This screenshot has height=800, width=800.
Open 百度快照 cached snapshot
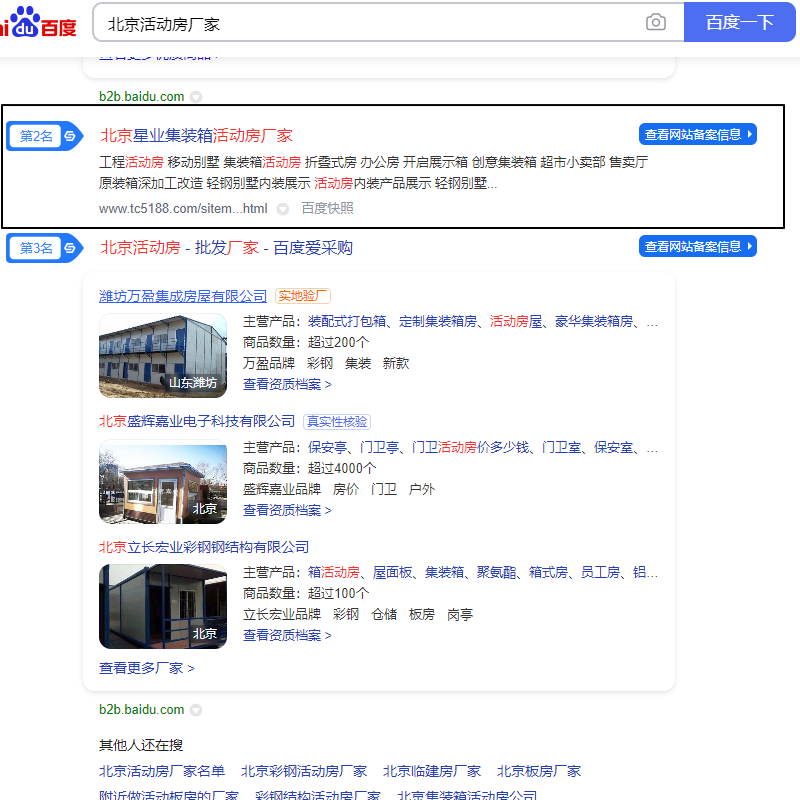328,208
